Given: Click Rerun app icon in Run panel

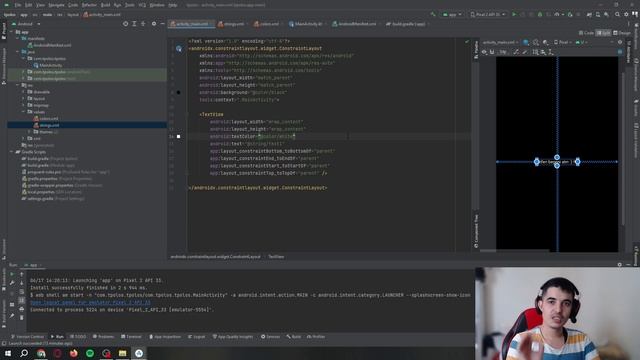Looking at the screenshot, I should (12, 274).
